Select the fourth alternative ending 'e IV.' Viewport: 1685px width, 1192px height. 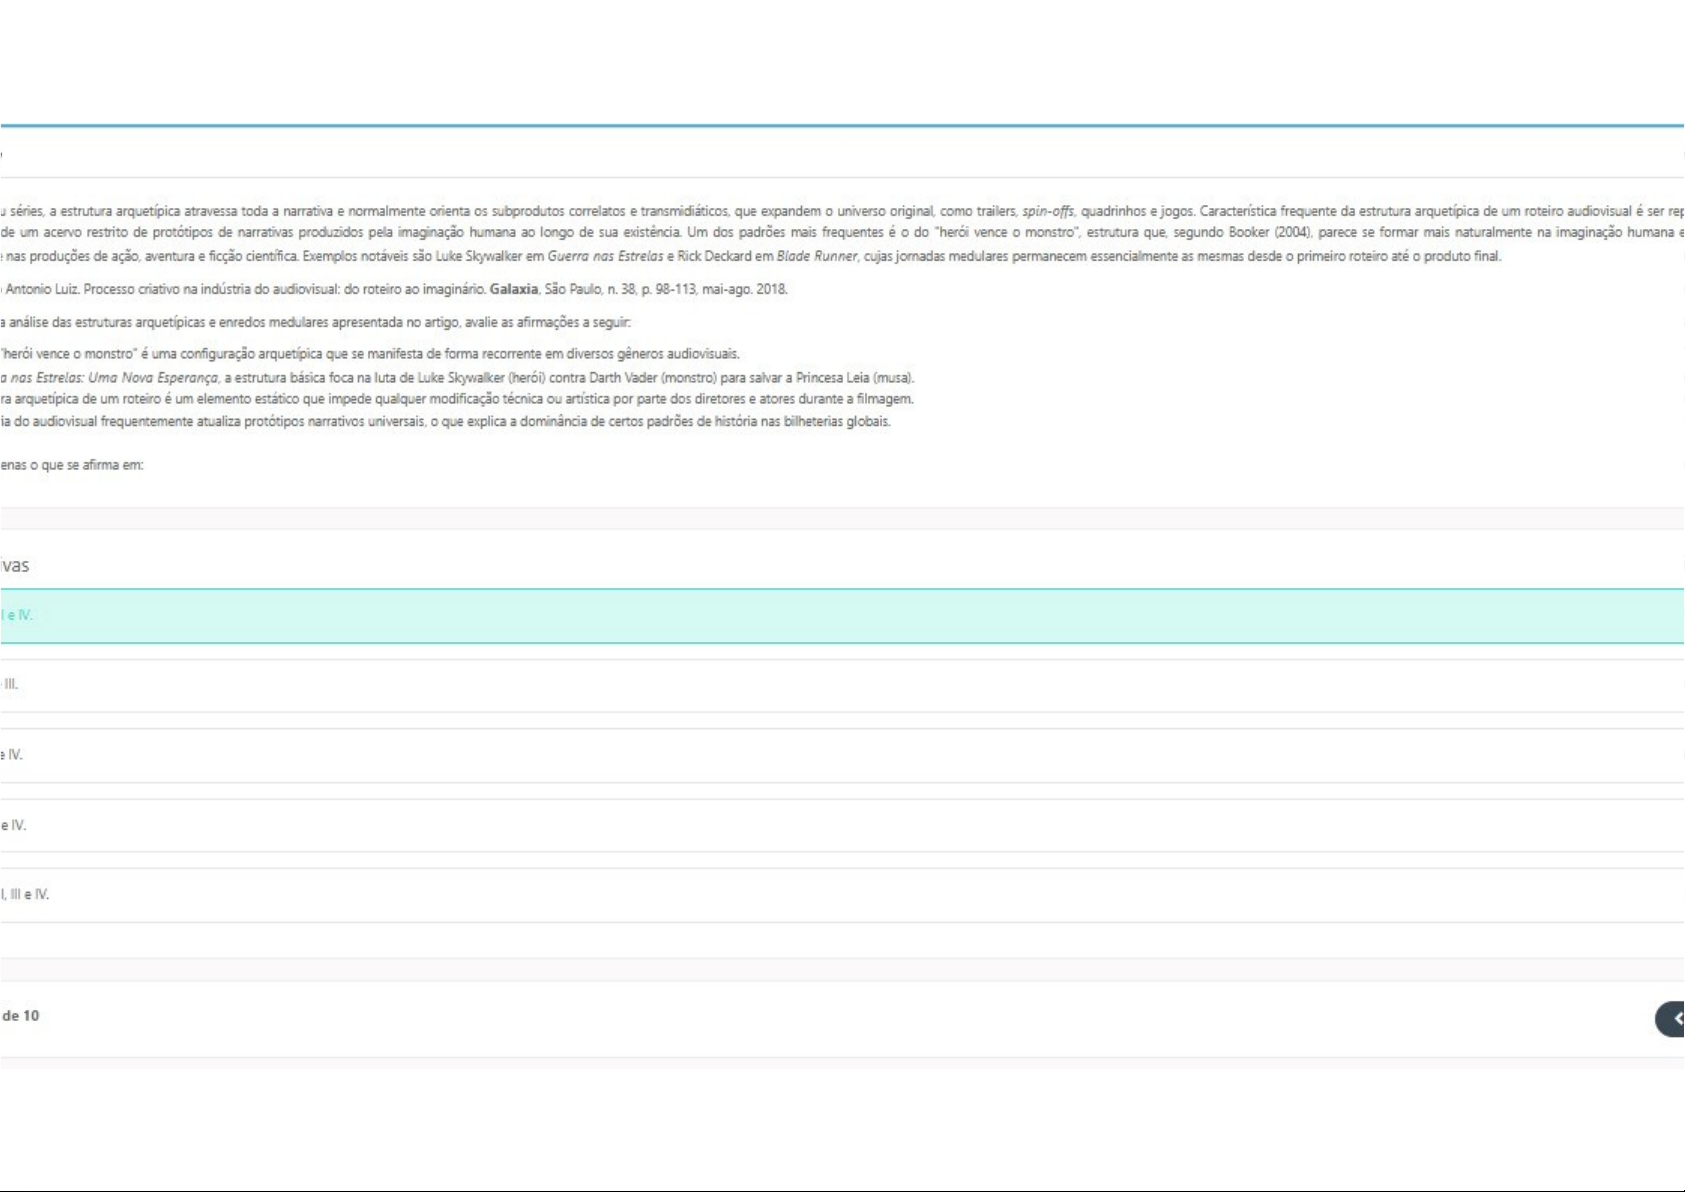point(14,825)
